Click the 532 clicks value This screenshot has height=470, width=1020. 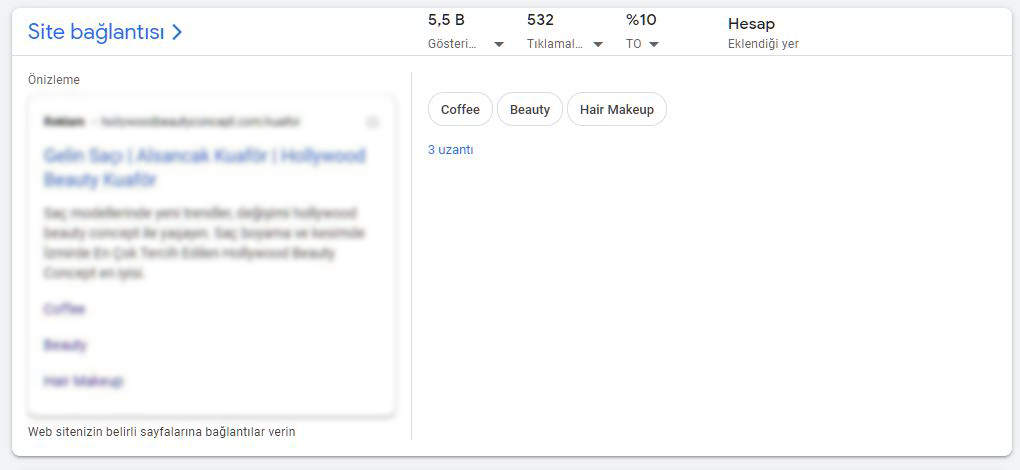(540, 20)
